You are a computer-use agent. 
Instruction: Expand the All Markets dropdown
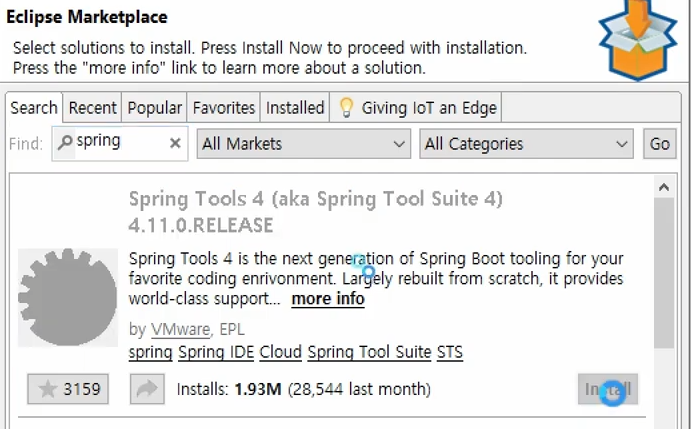pyautogui.click(x=304, y=144)
